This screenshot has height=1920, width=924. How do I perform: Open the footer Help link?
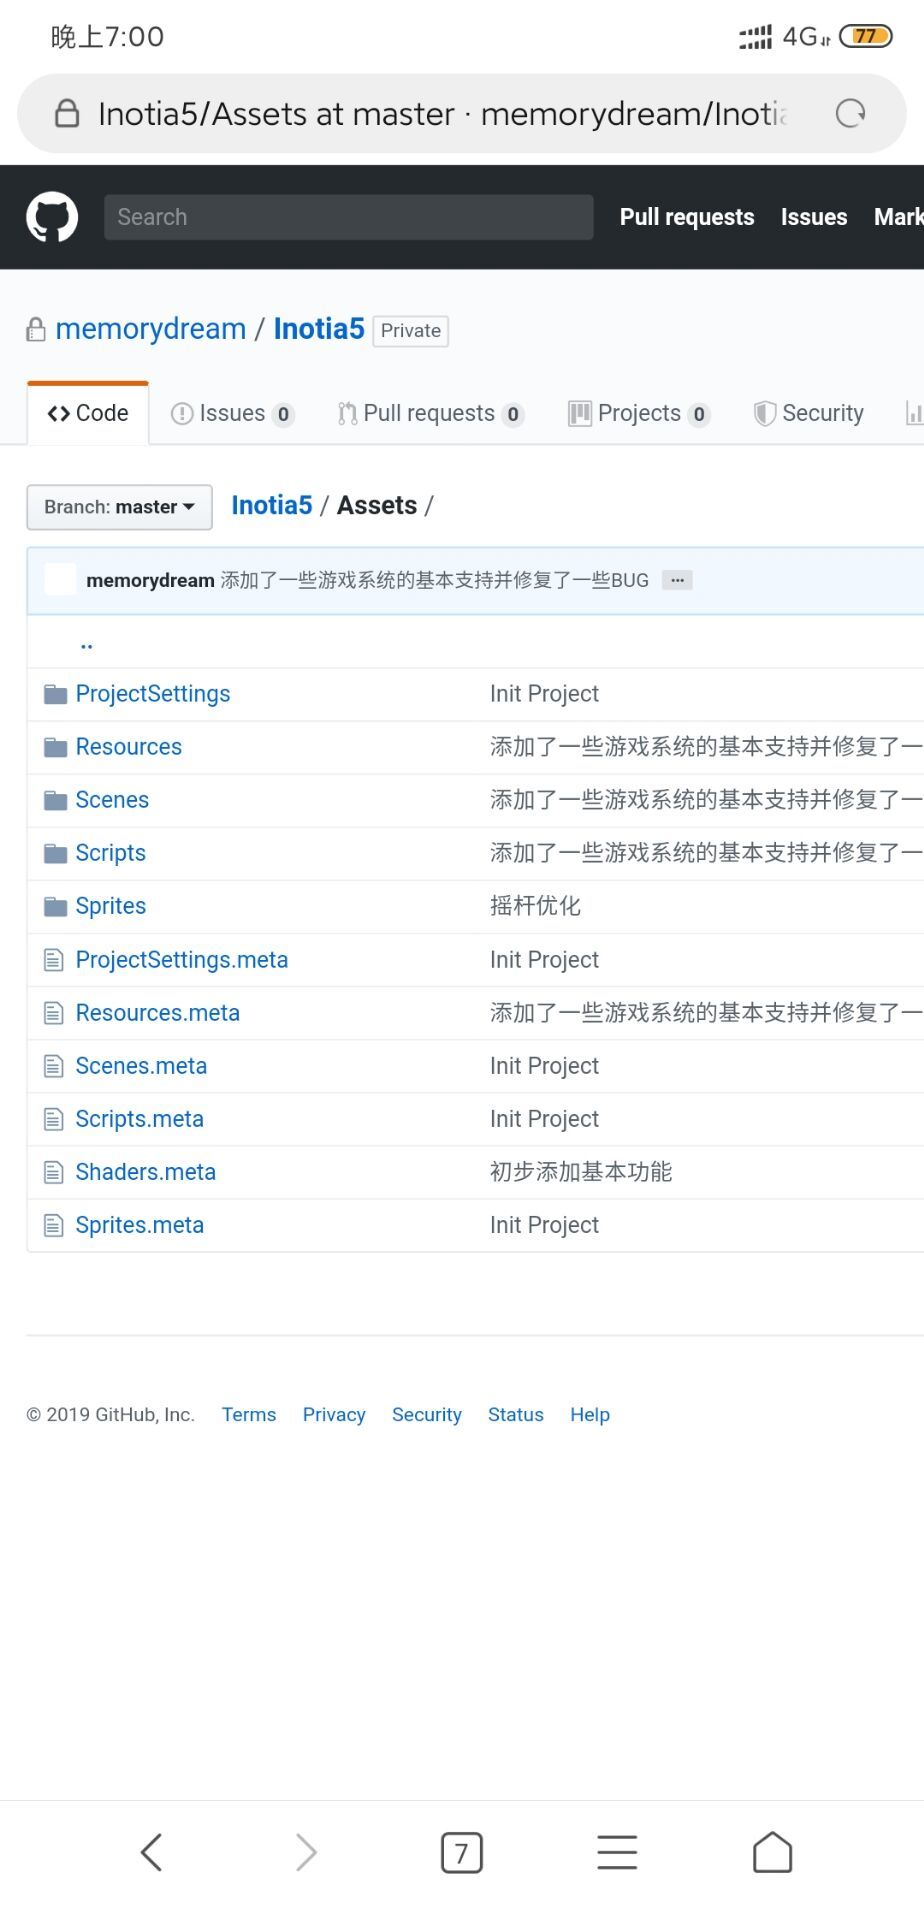click(590, 1415)
